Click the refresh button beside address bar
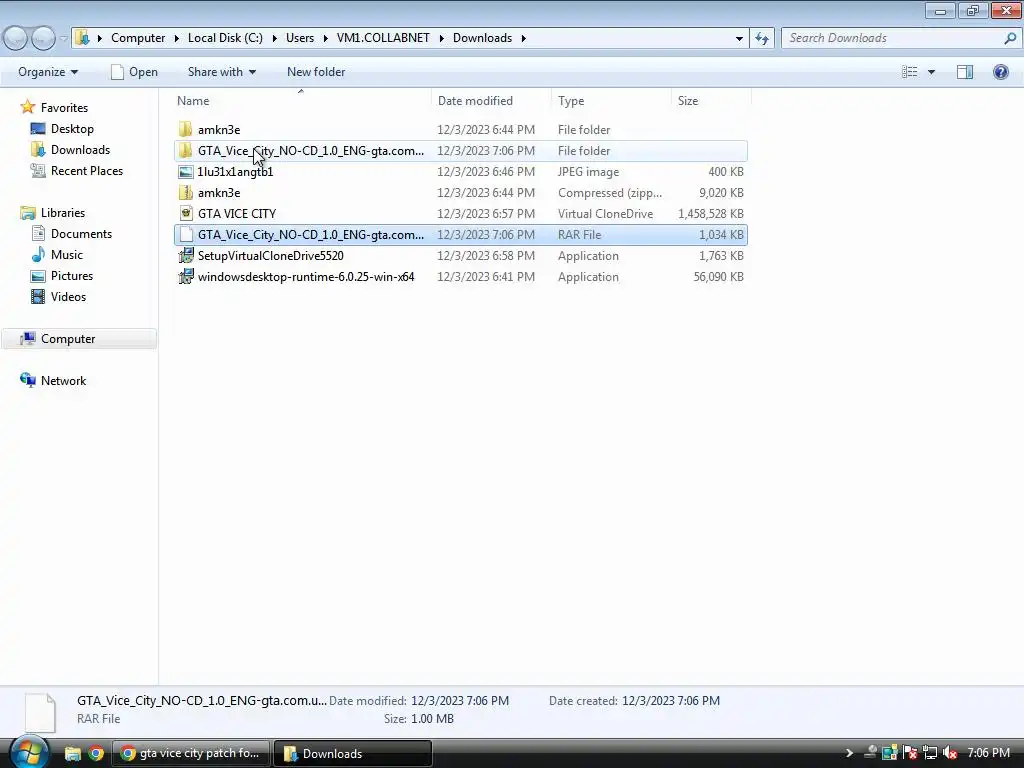The image size is (1024, 768). tap(761, 38)
